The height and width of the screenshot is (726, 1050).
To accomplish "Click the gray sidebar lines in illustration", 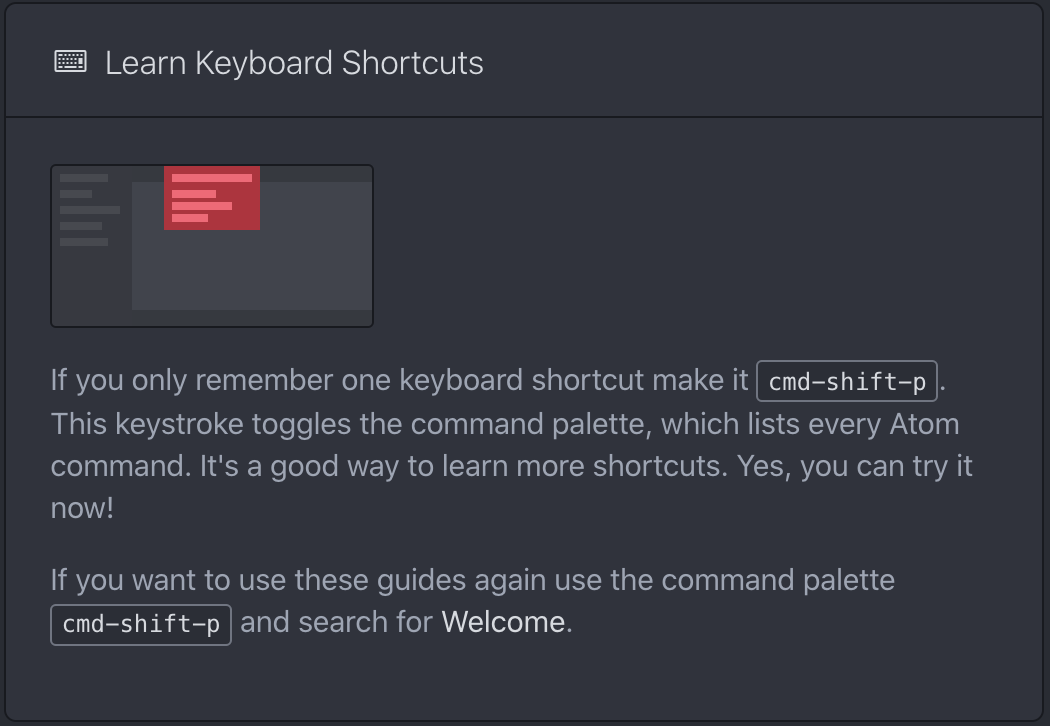I will click(x=88, y=210).
